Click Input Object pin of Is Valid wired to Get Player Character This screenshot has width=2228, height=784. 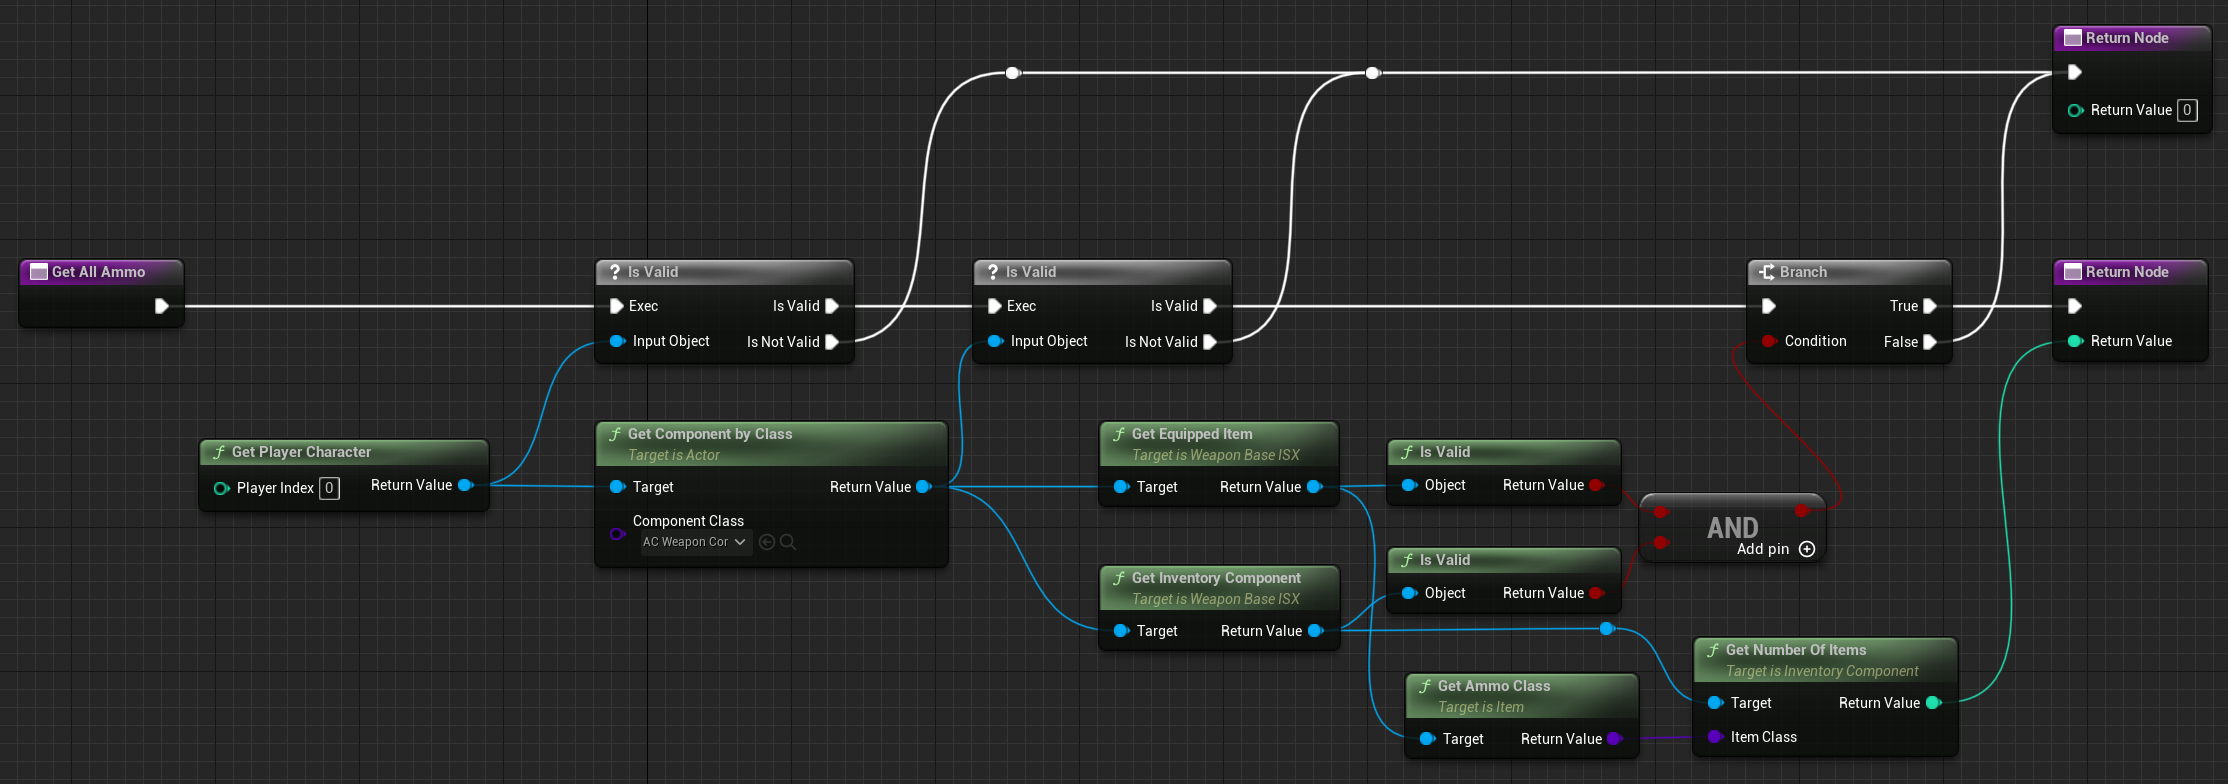pyautogui.click(x=618, y=341)
